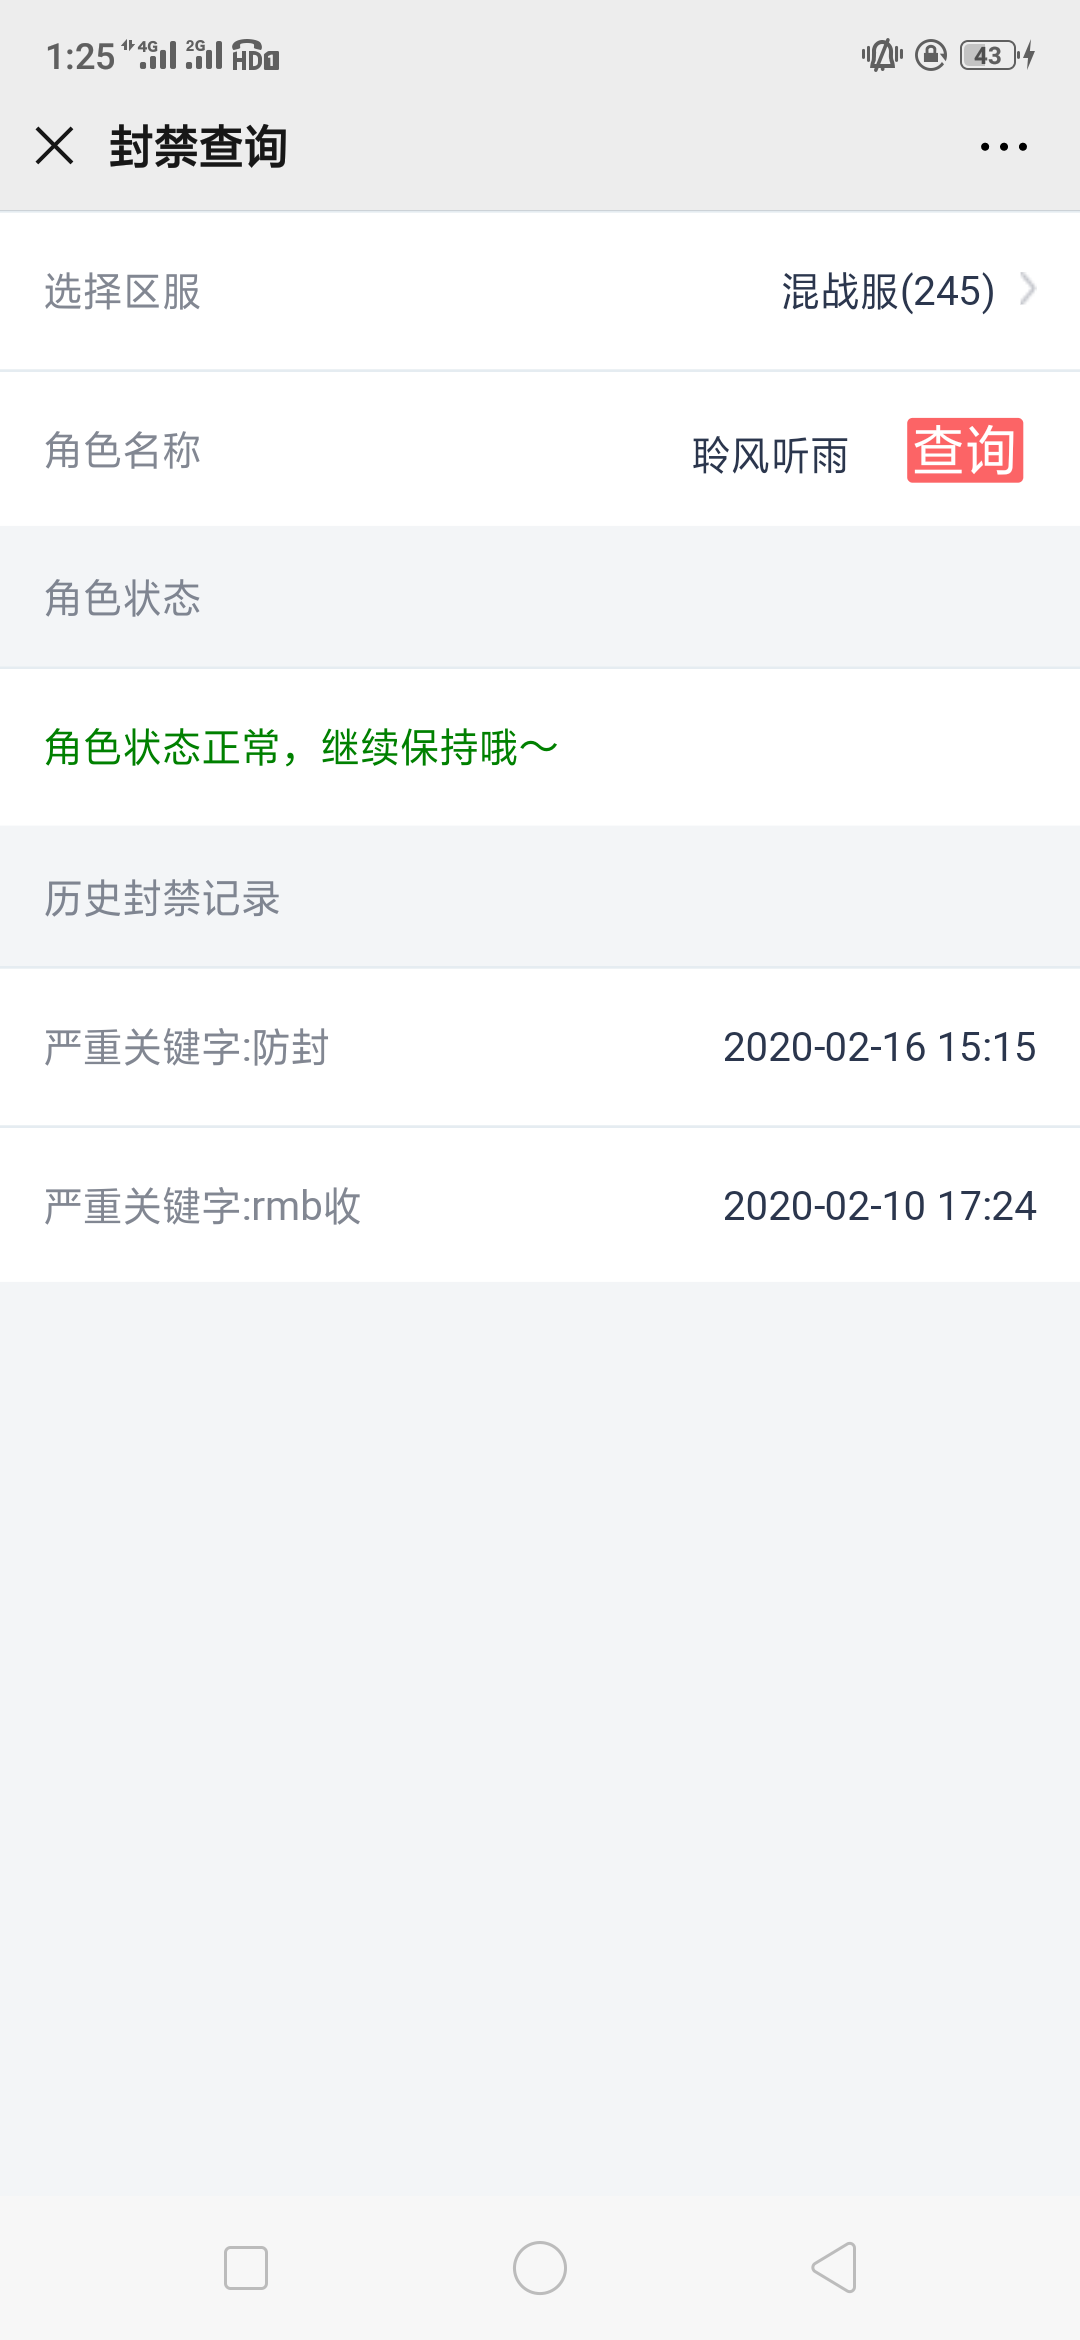Image resolution: width=1080 pixels, height=2340 pixels.
Task: Open the three-dot more options menu
Action: [1003, 147]
